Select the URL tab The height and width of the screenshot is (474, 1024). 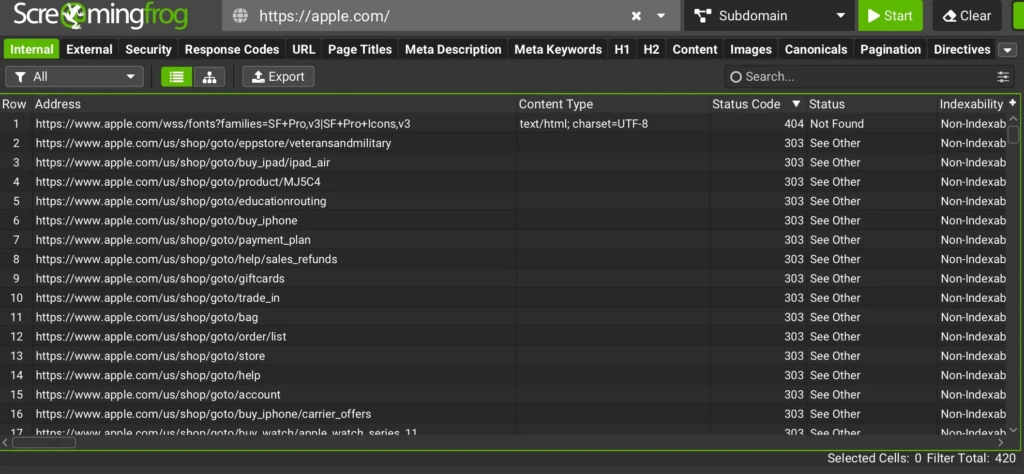(304, 49)
